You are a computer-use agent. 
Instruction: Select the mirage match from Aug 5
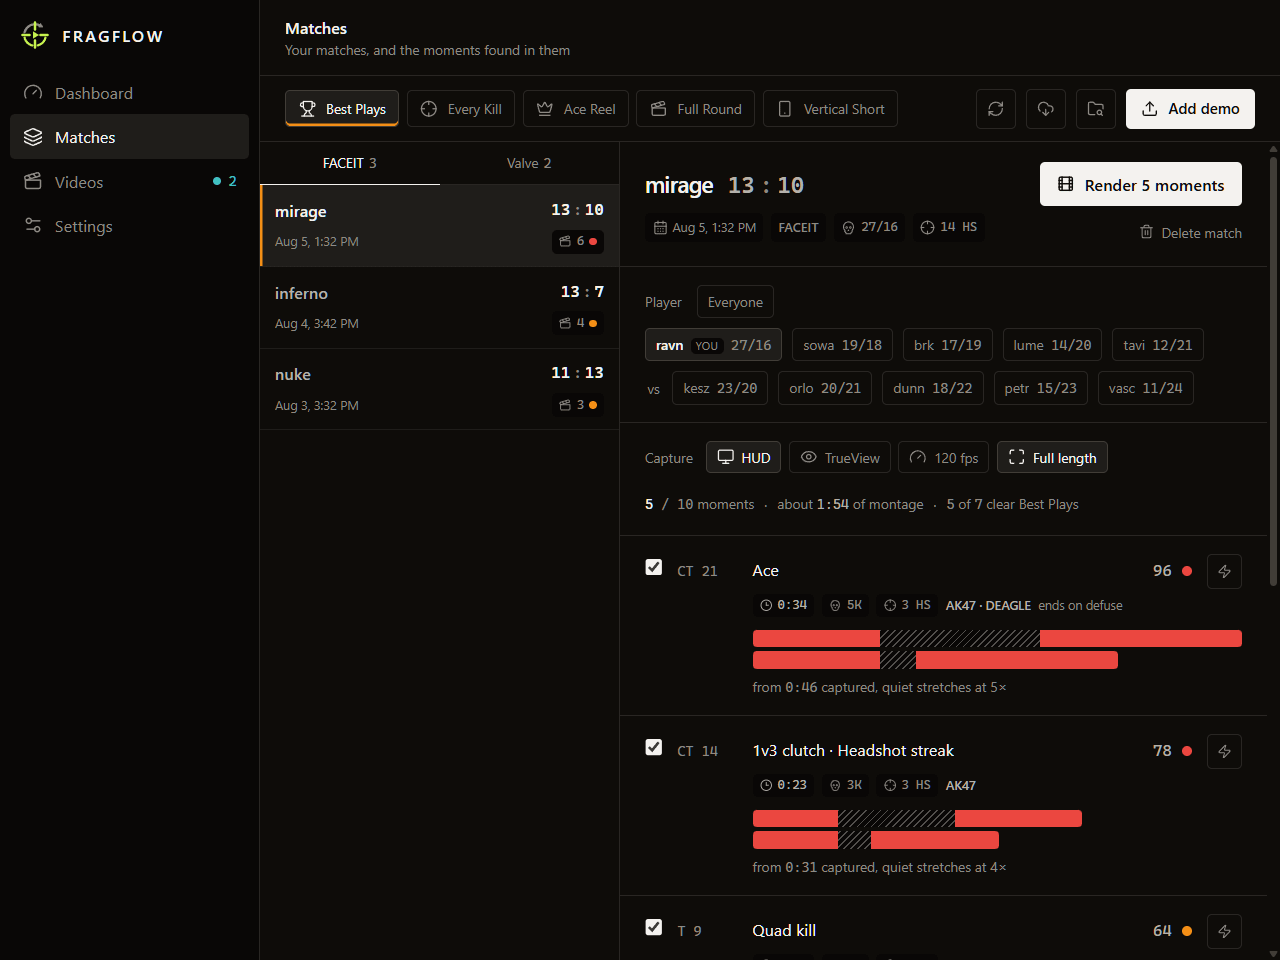(440, 226)
